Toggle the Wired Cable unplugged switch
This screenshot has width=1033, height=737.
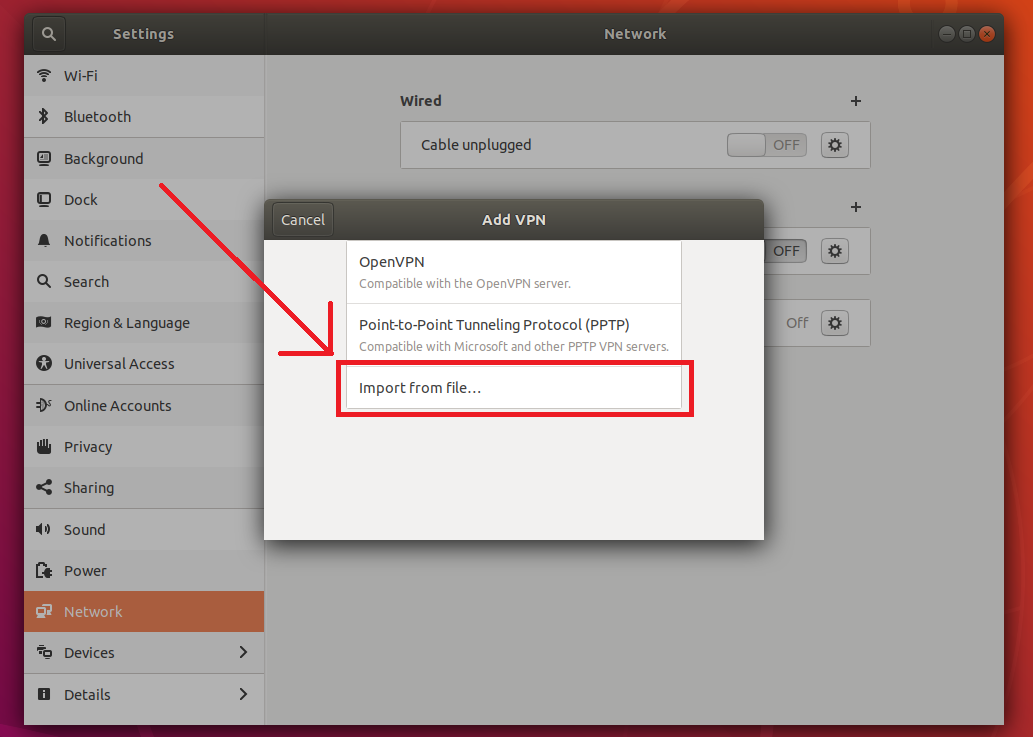point(767,145)
